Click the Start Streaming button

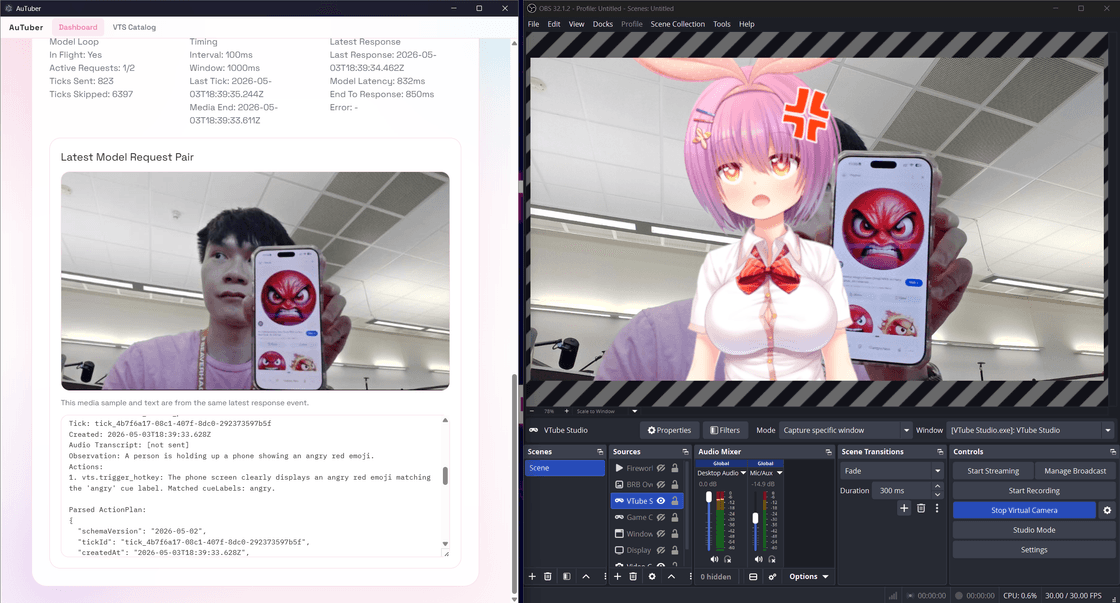tap(993, 471)
